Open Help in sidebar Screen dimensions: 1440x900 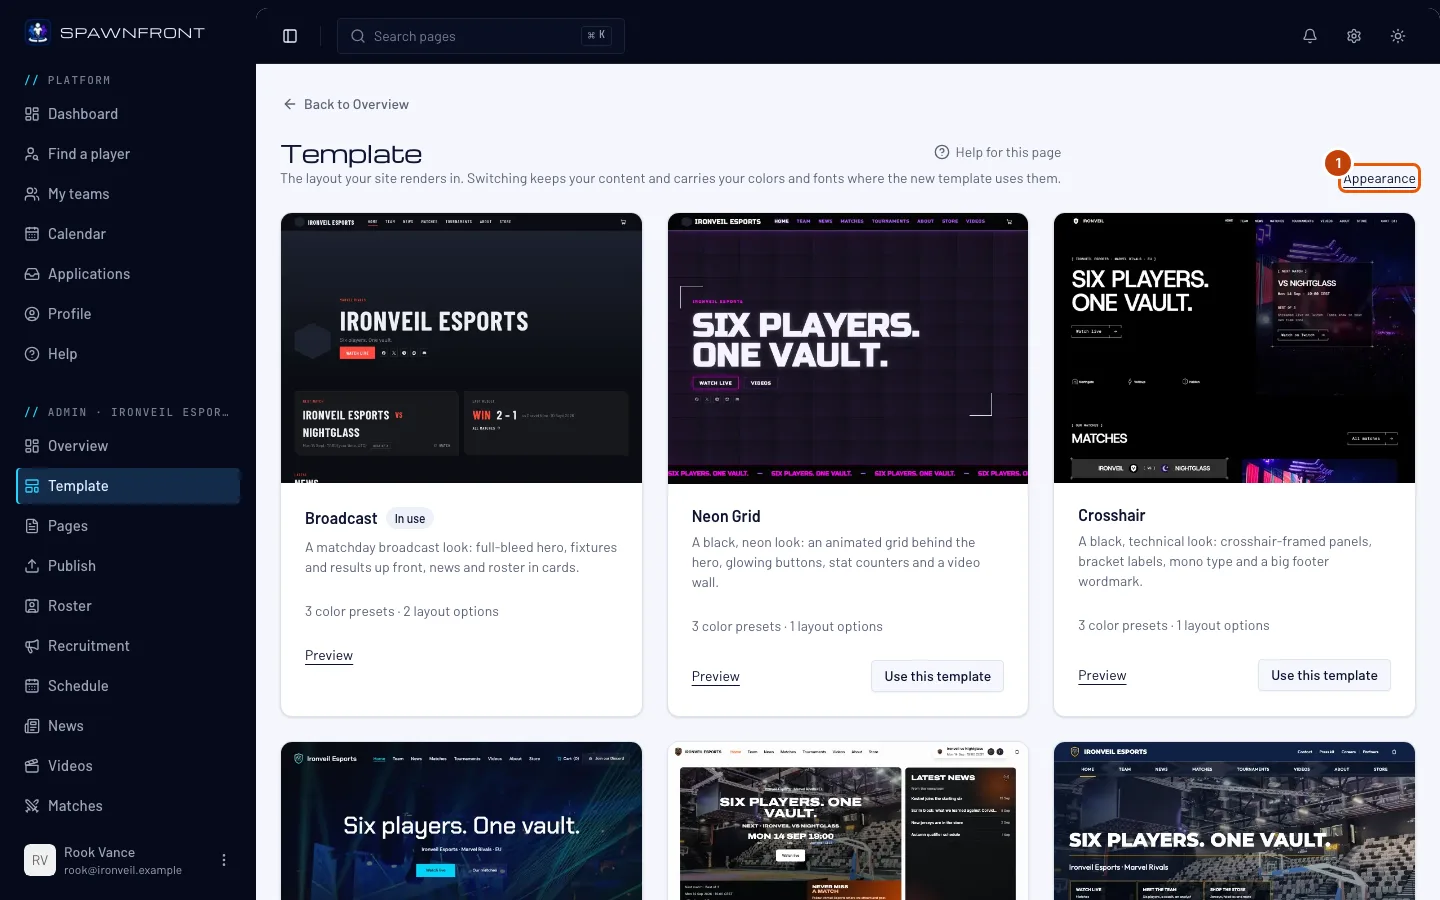click(128, 354)
